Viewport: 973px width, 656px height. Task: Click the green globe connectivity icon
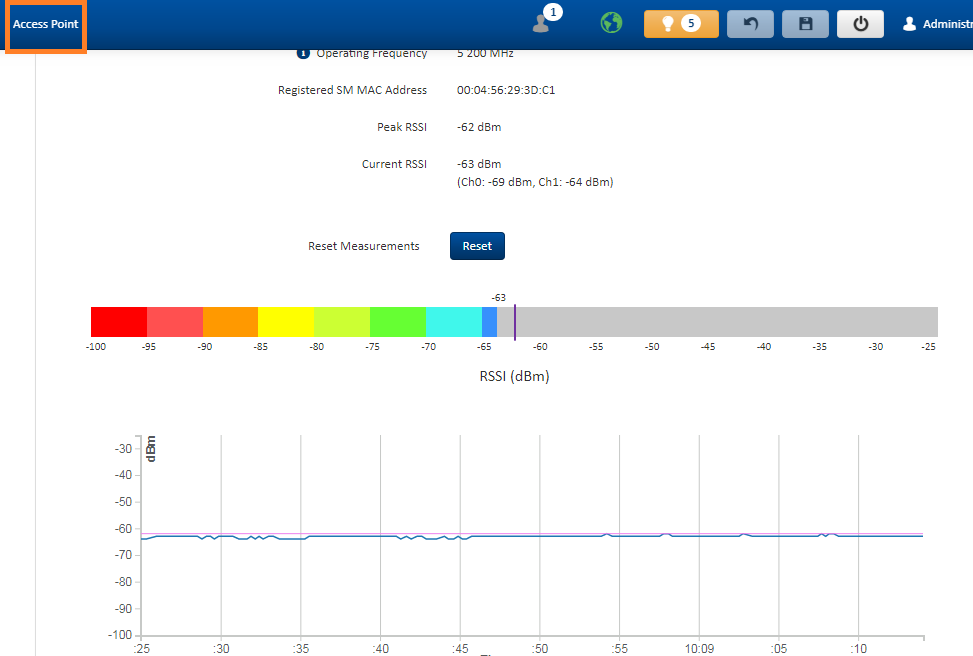[x=611, y=23]
